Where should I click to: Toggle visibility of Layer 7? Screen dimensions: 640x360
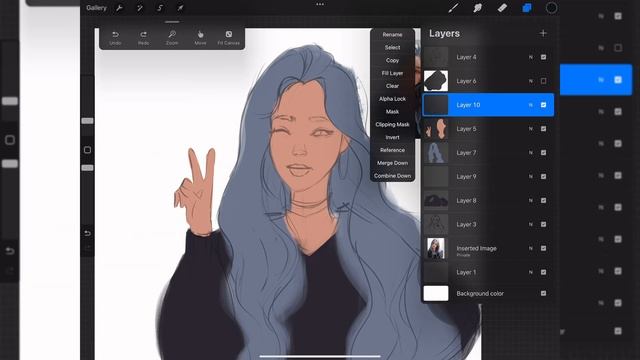[x=543, y=153]
